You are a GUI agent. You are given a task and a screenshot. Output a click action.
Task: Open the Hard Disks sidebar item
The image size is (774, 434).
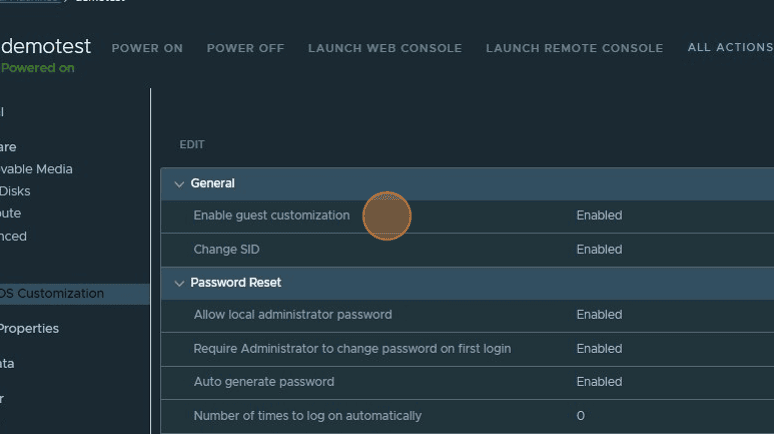15,191
